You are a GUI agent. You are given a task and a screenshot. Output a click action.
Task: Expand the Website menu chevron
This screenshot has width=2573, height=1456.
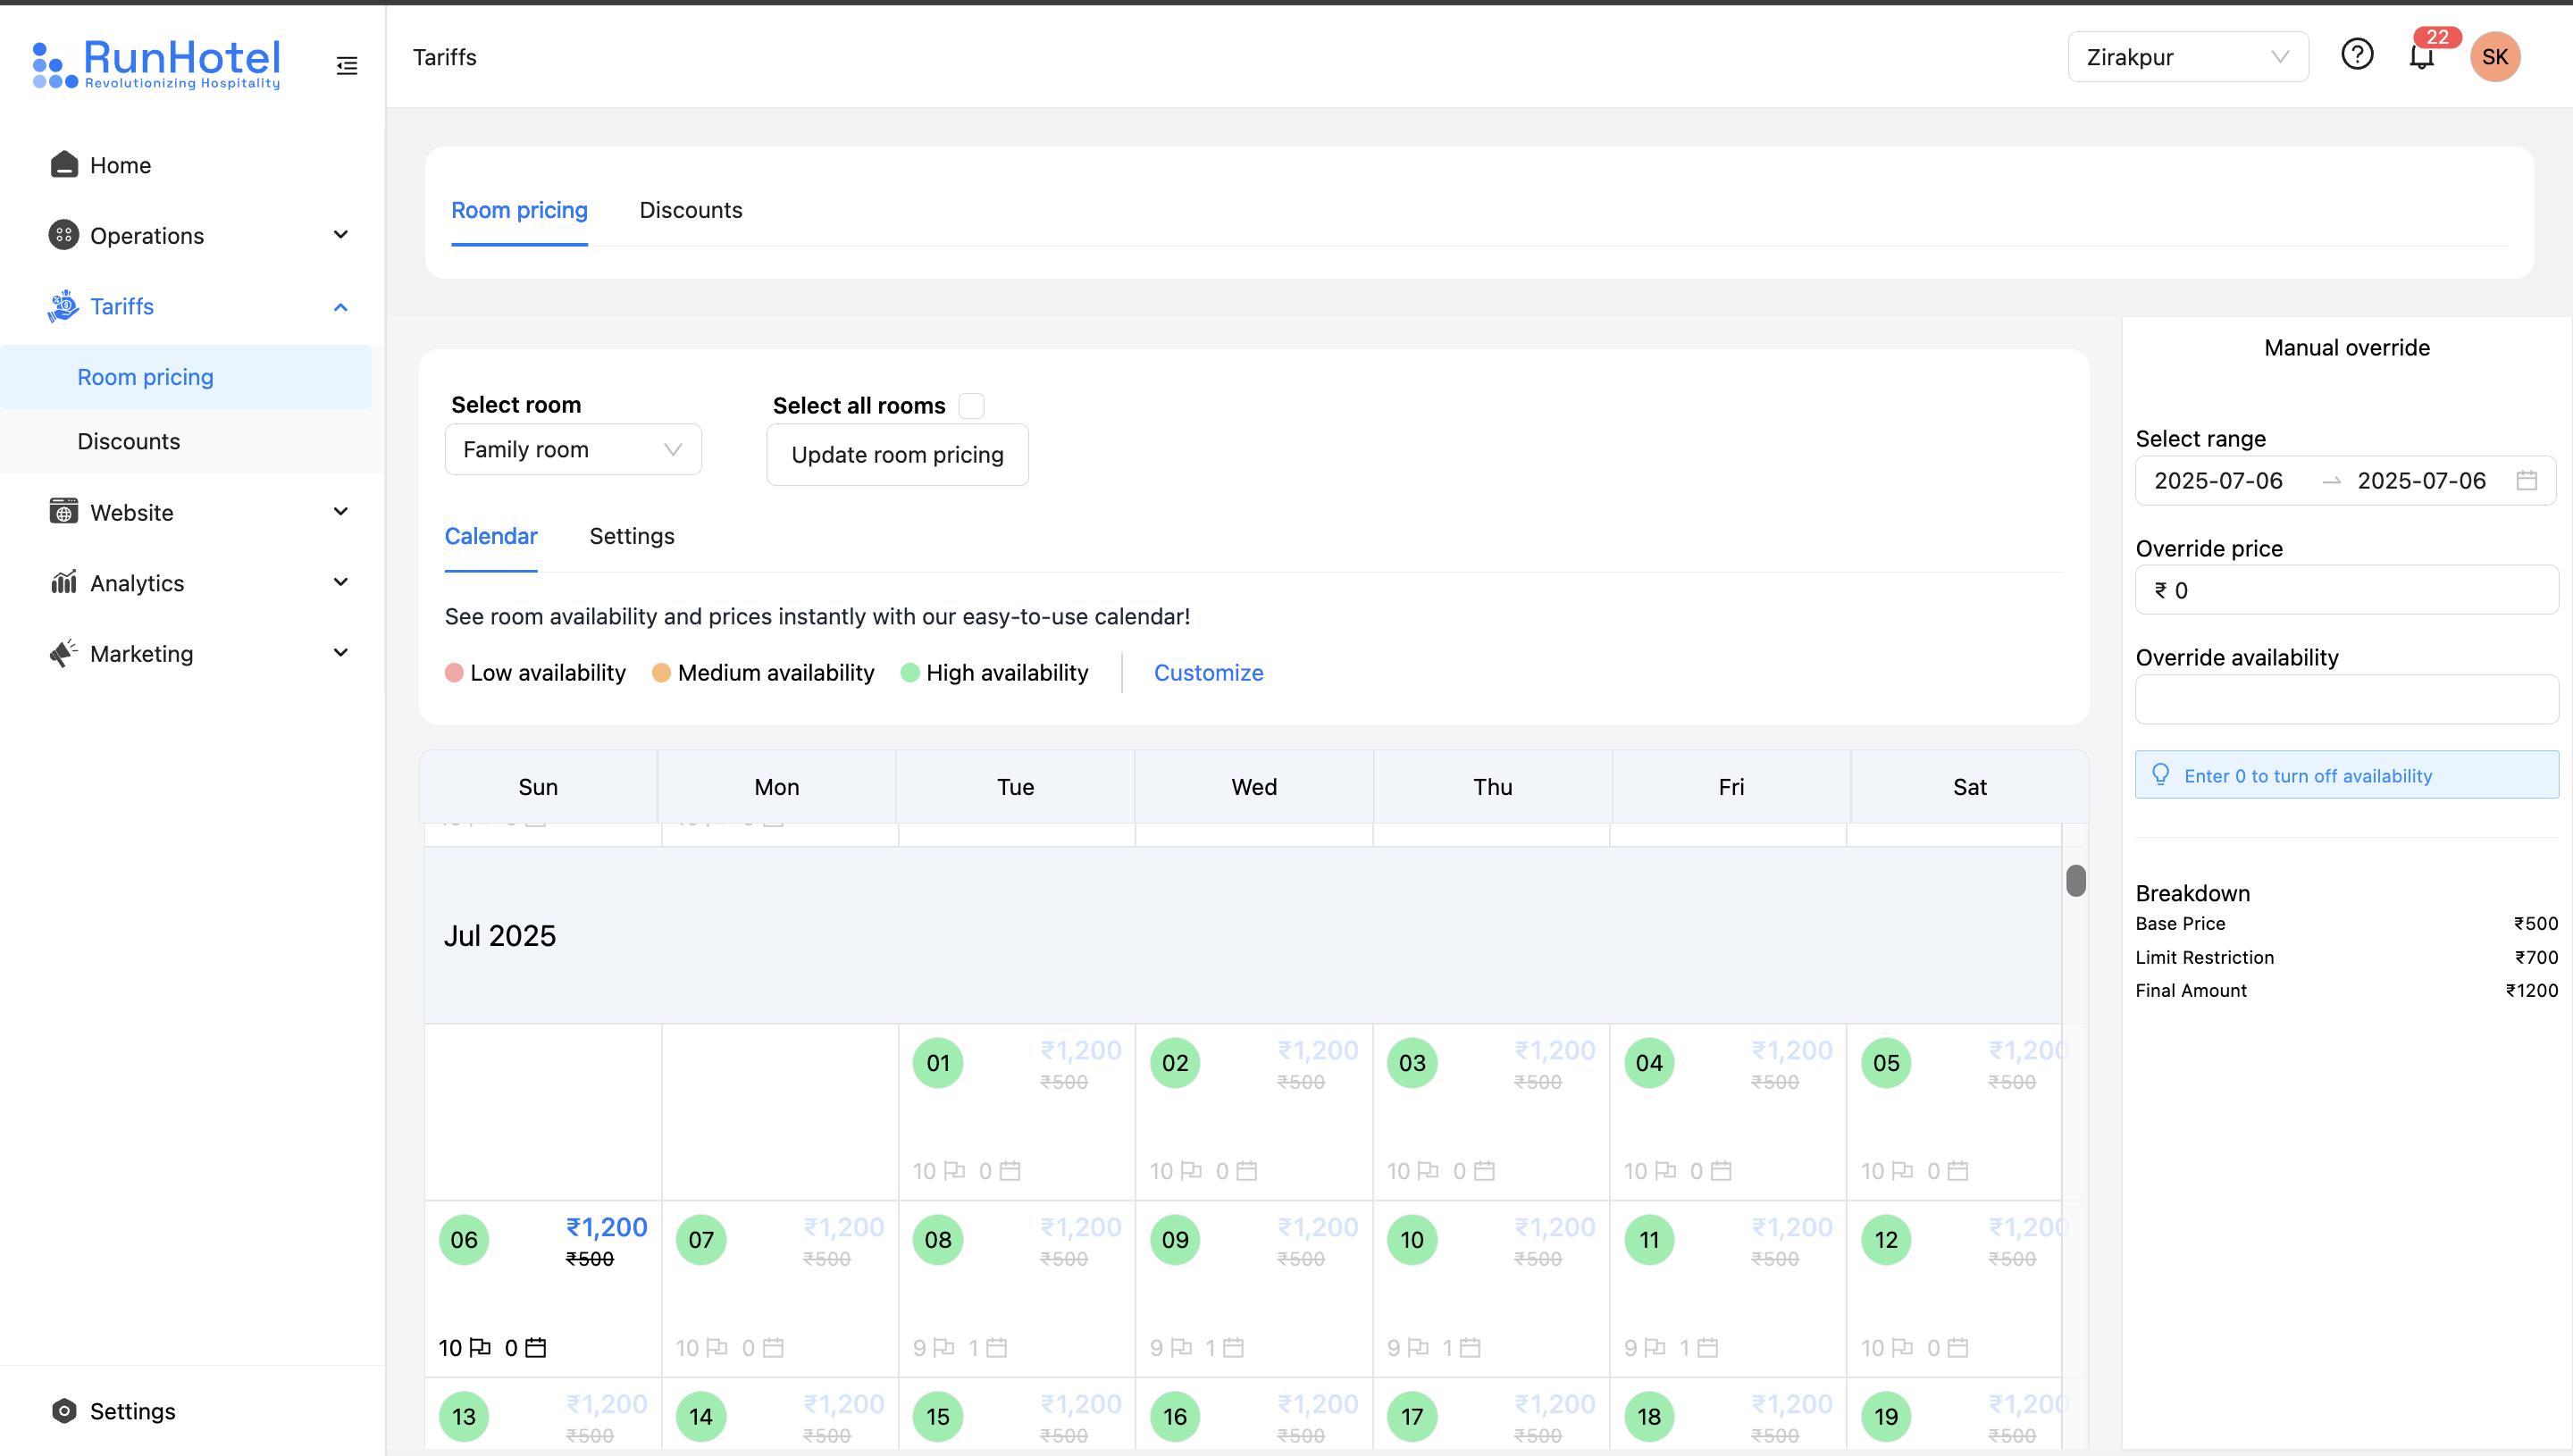pos(340,512)
